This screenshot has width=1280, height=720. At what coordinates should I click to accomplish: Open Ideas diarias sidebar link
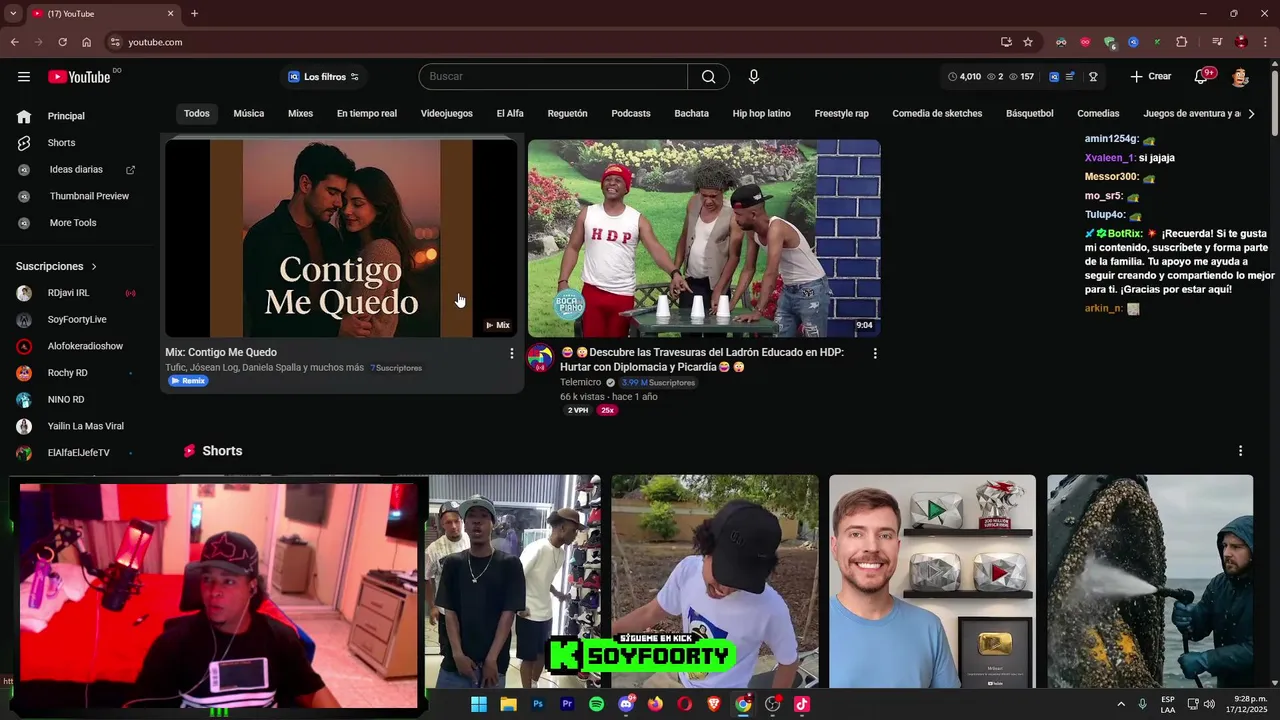(77, 170)
